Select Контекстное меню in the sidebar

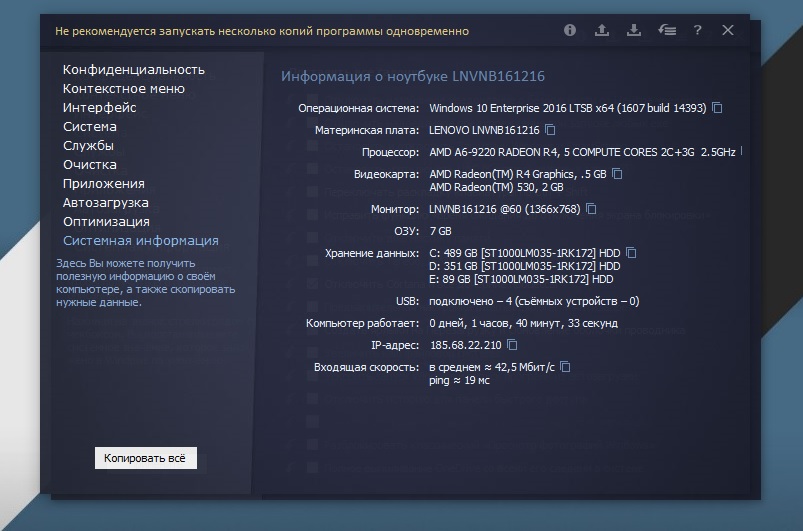(x=123, y=89)
